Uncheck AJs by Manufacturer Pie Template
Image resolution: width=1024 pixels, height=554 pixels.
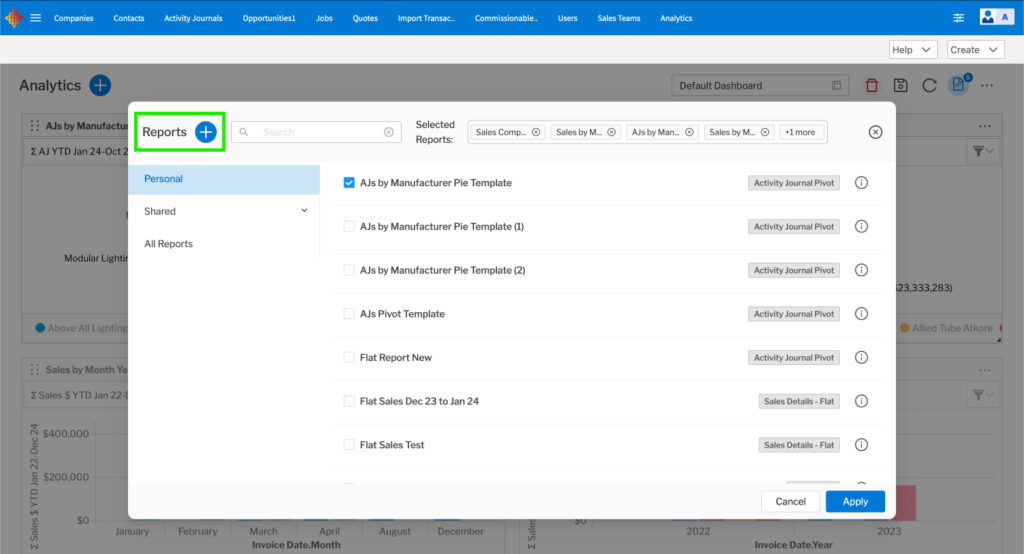click(x=349, y=183)
